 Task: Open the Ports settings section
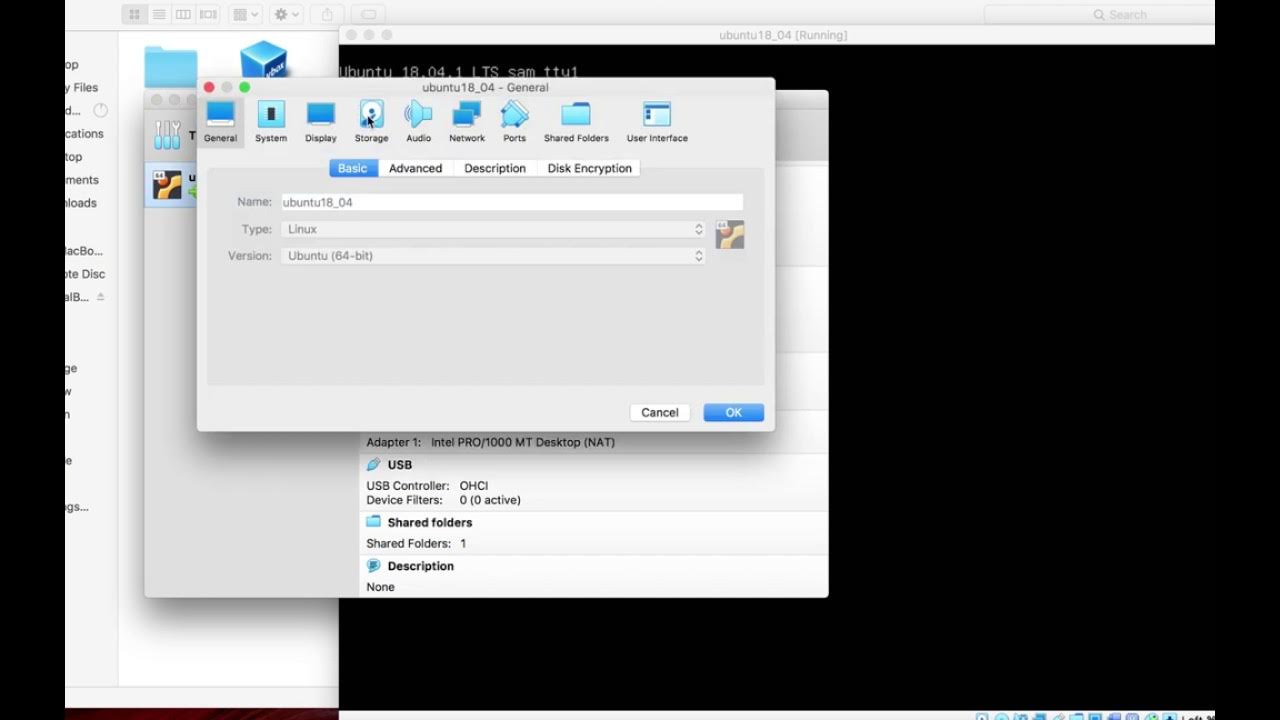coord(514,122)
